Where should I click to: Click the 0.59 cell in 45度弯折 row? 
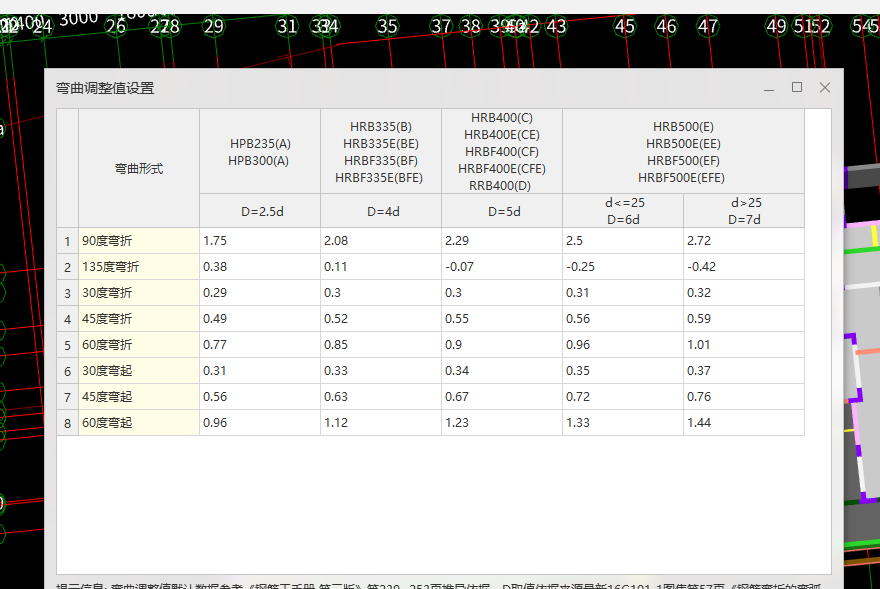744,319
